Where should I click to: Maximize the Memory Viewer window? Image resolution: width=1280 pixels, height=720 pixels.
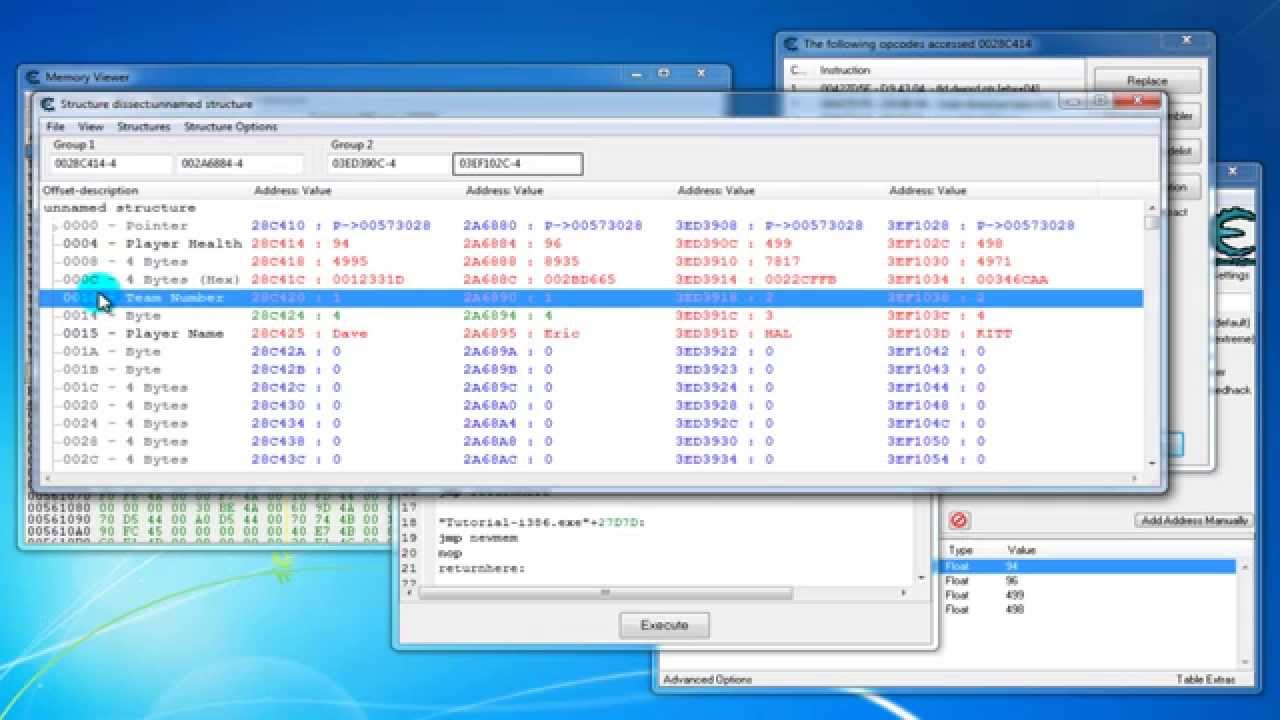coord(664,74)
